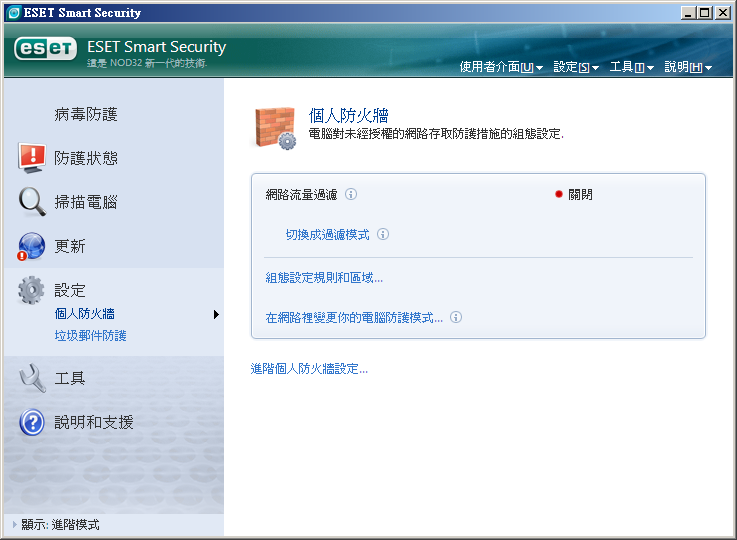Close the ESET Smart Security window
The height and width of the screenshot is (540, 737).
coord(722,13)
